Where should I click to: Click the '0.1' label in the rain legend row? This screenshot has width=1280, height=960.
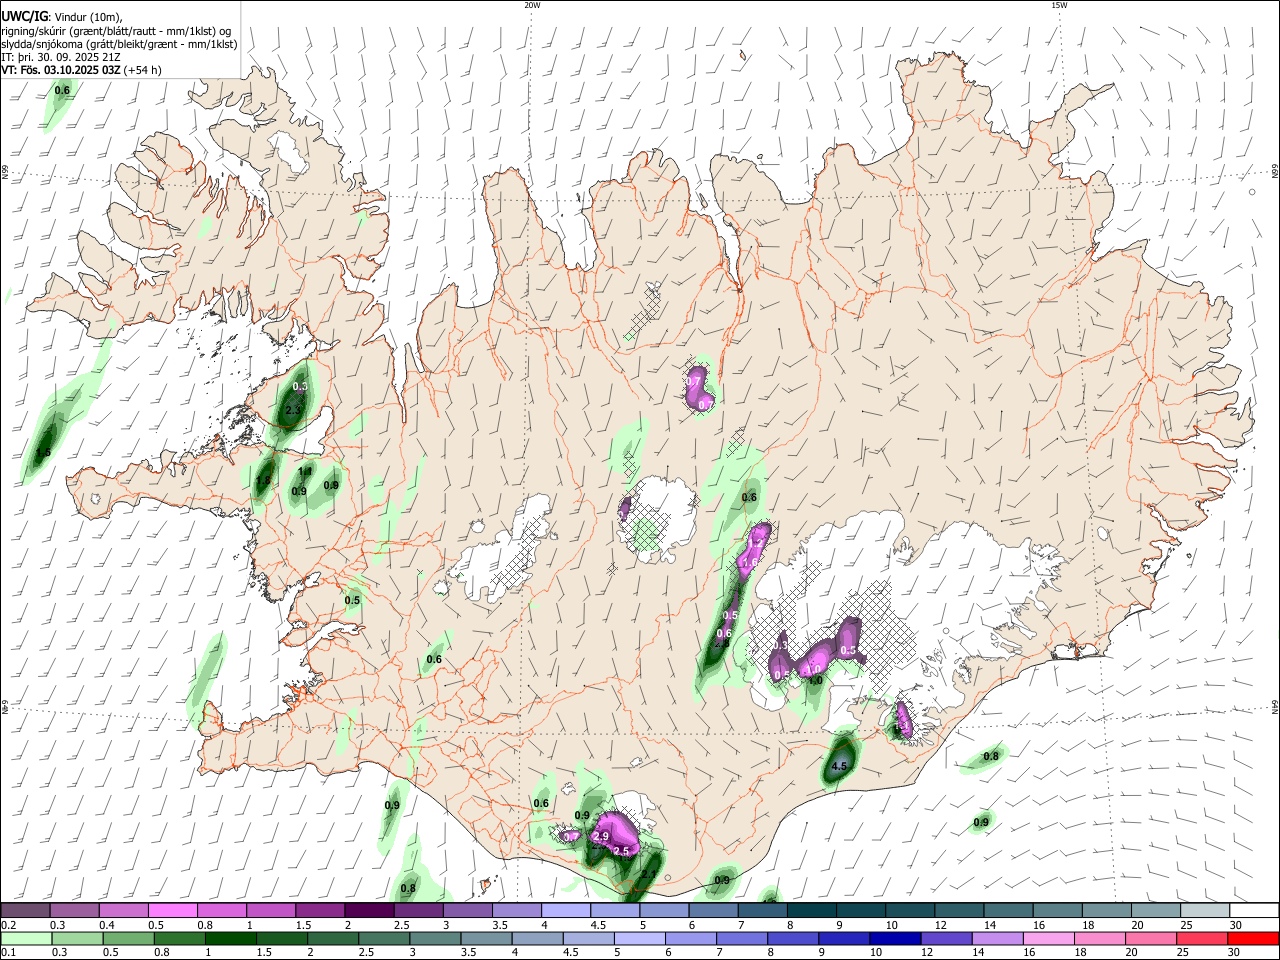[8, 952]
